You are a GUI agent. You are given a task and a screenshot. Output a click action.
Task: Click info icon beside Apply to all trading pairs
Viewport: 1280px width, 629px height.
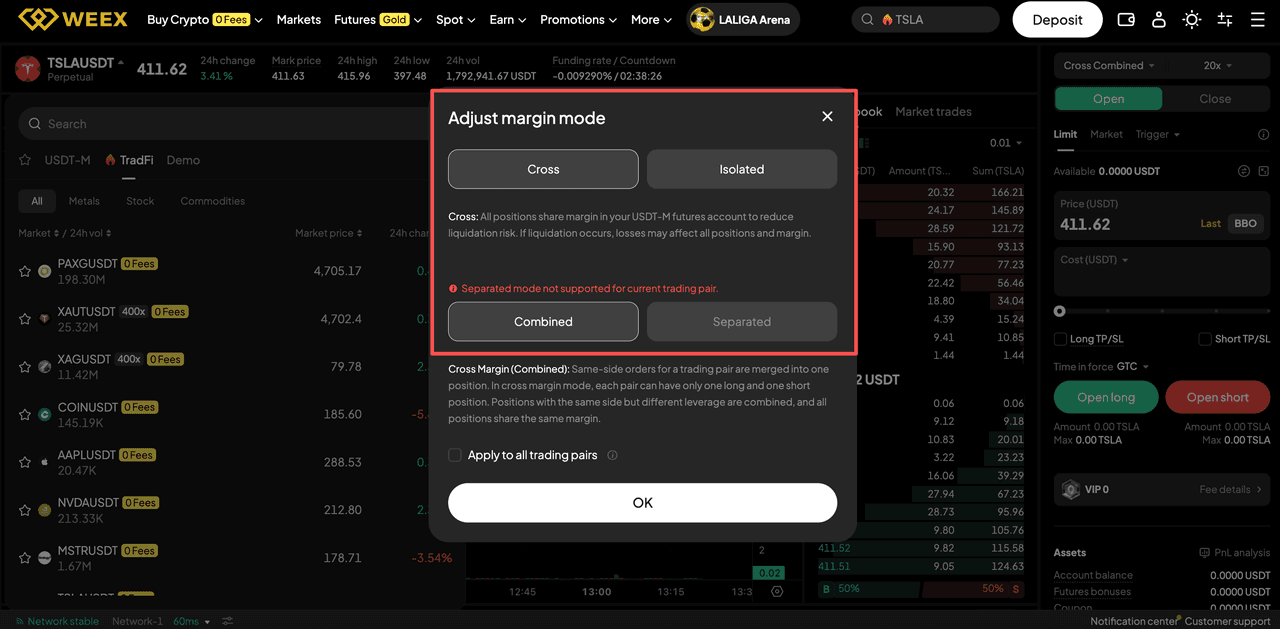click(x=612, y=455)
